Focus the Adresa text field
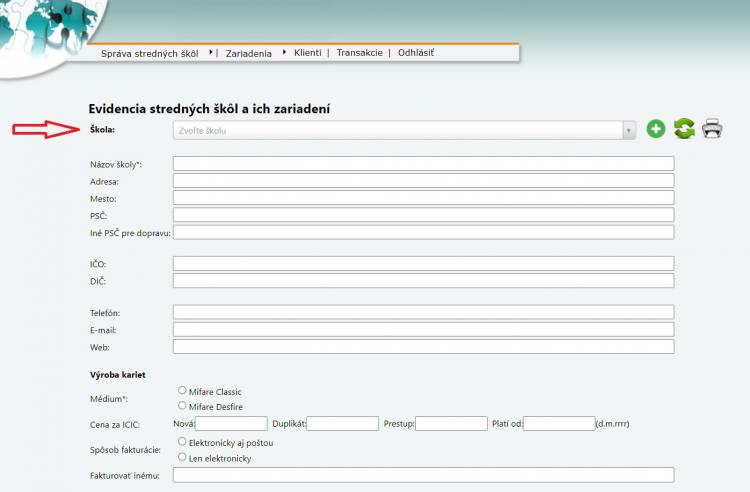 (x=423, y=181)
